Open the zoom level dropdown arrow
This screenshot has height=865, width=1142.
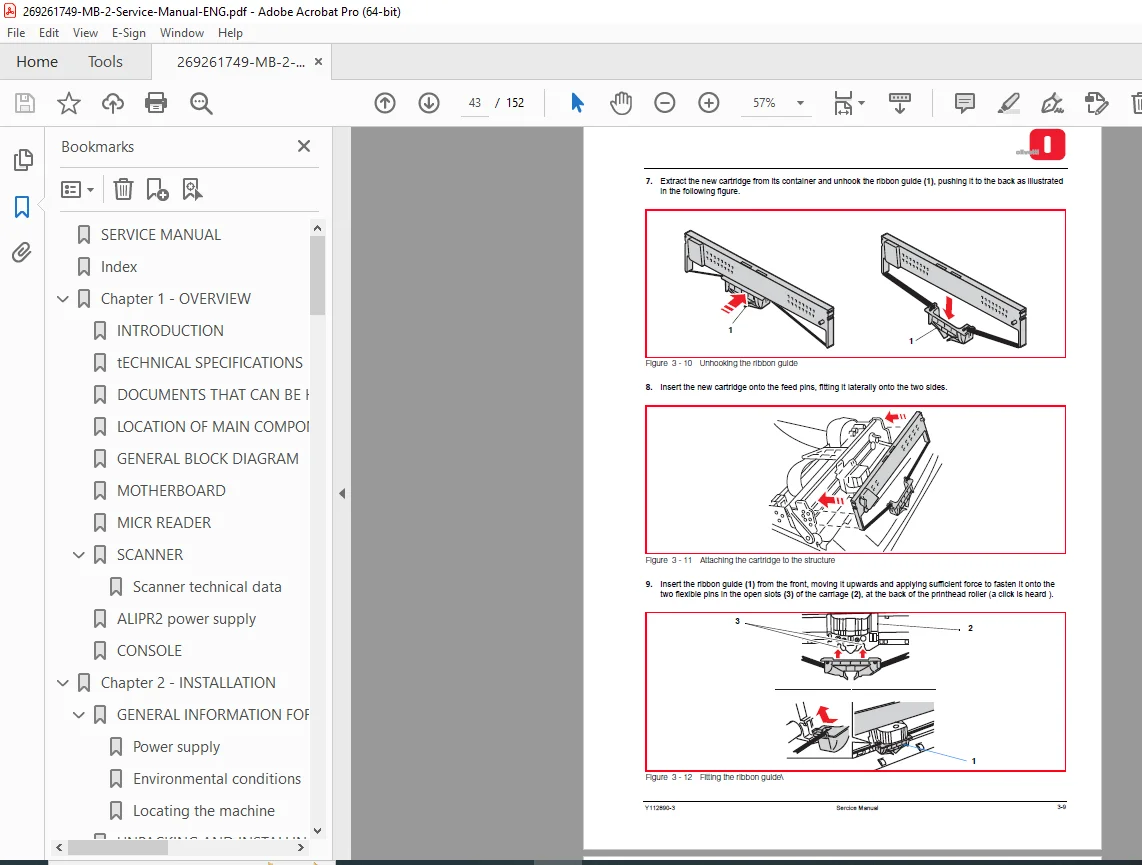pos(800,103)
